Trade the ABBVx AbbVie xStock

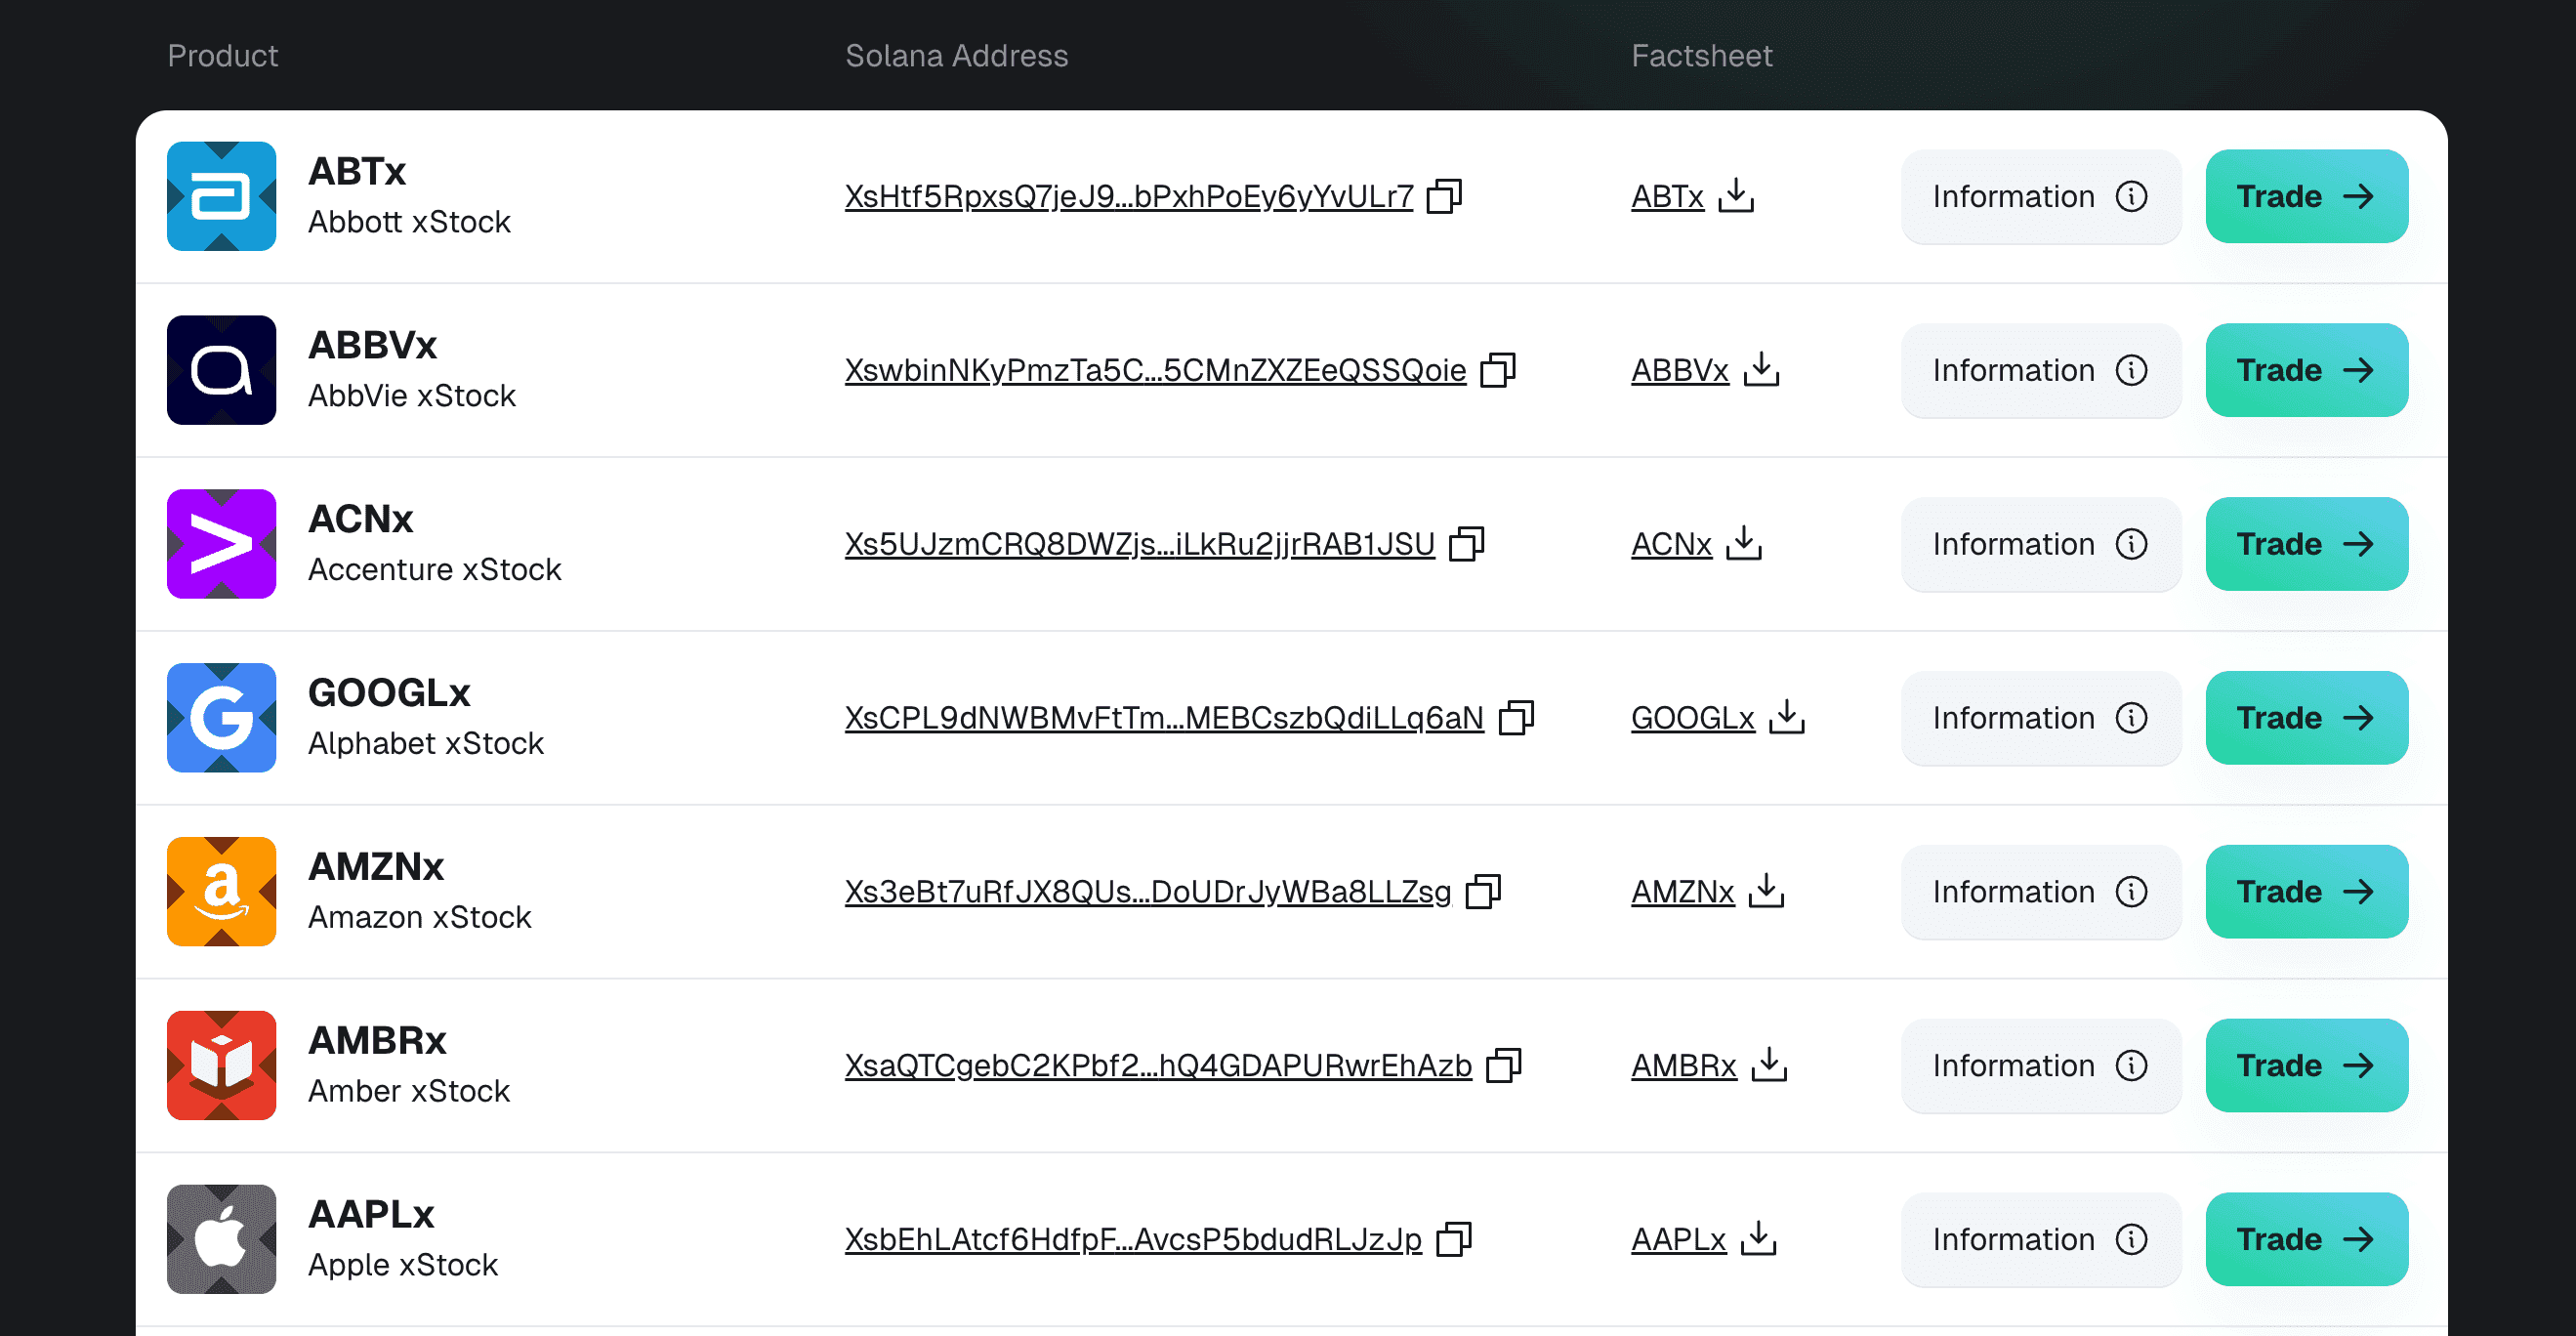coord(2307,370)
